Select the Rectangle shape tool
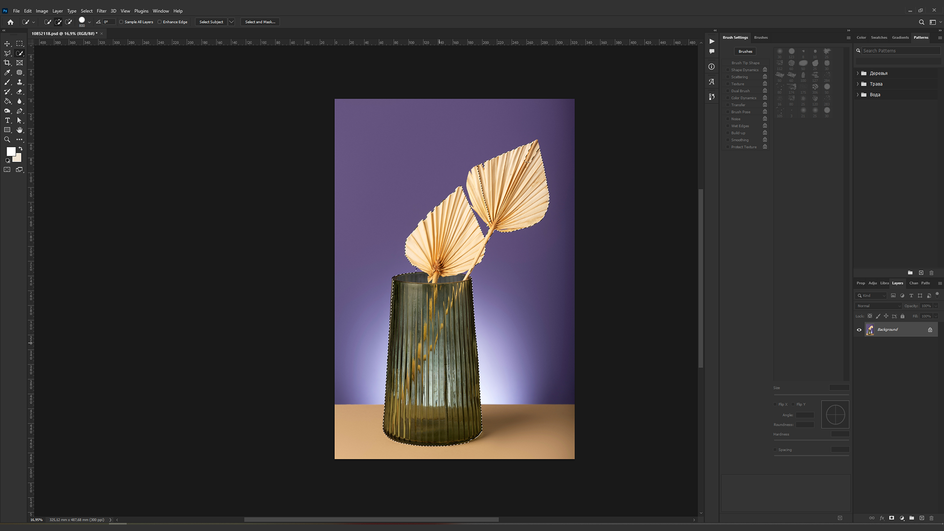 pos(7,130)
